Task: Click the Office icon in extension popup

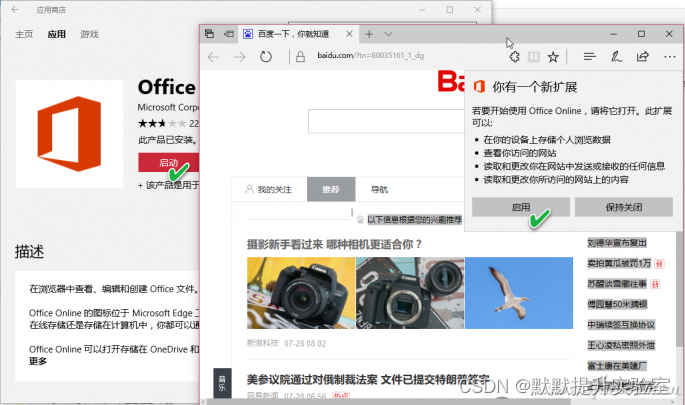Action: point(479,87)
